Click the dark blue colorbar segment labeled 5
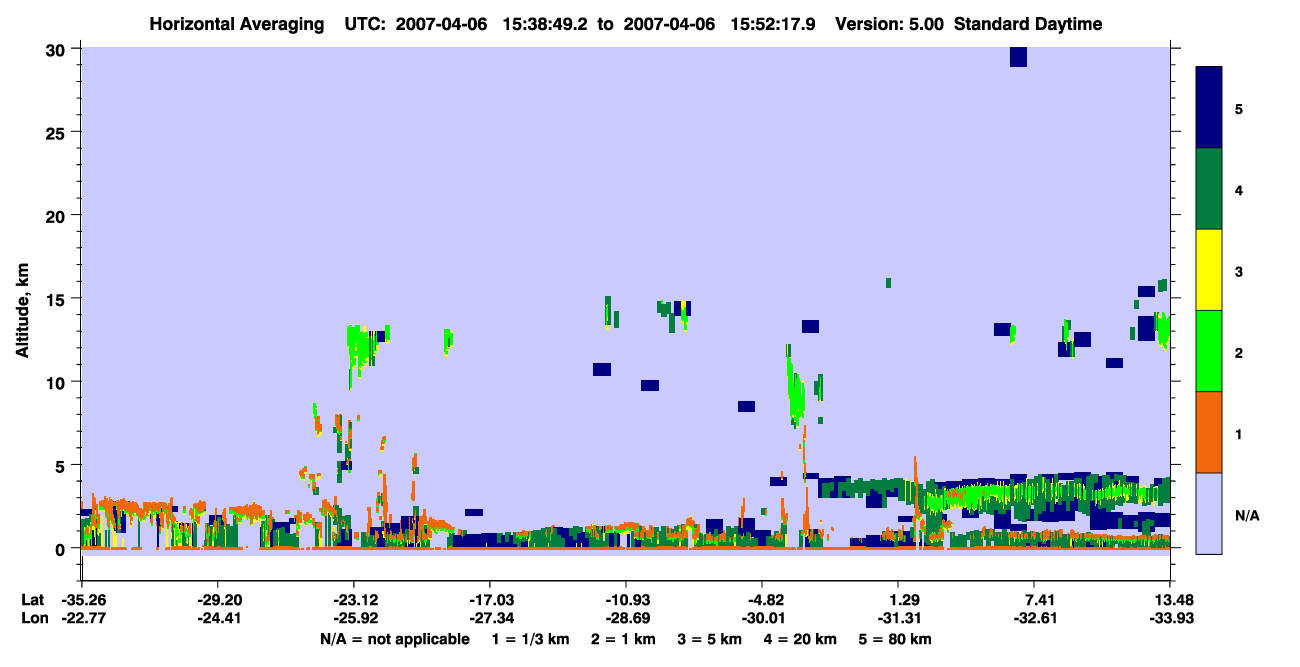Screen dimensions: 1300x667 1209,108
